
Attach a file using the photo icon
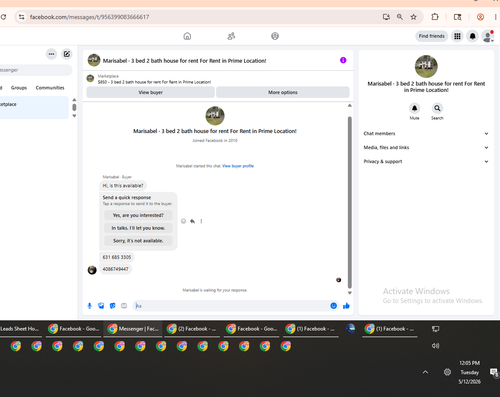pos(101,306)
